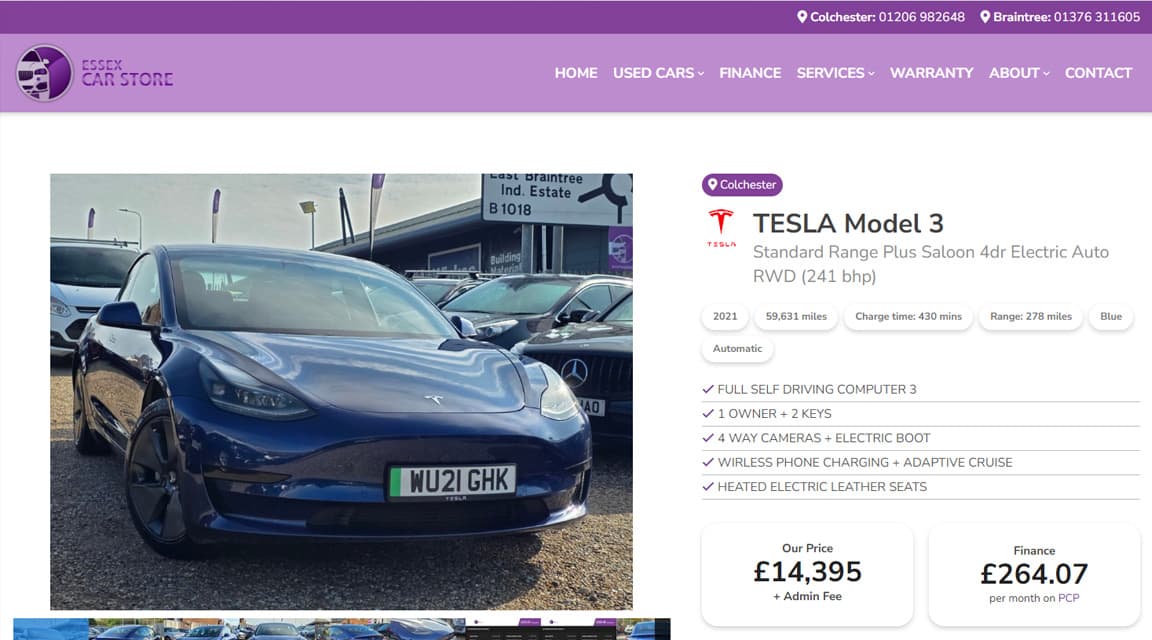This screenshot has width=1152, height=640.
Task: Open the Home menu item
Action: 576,73
